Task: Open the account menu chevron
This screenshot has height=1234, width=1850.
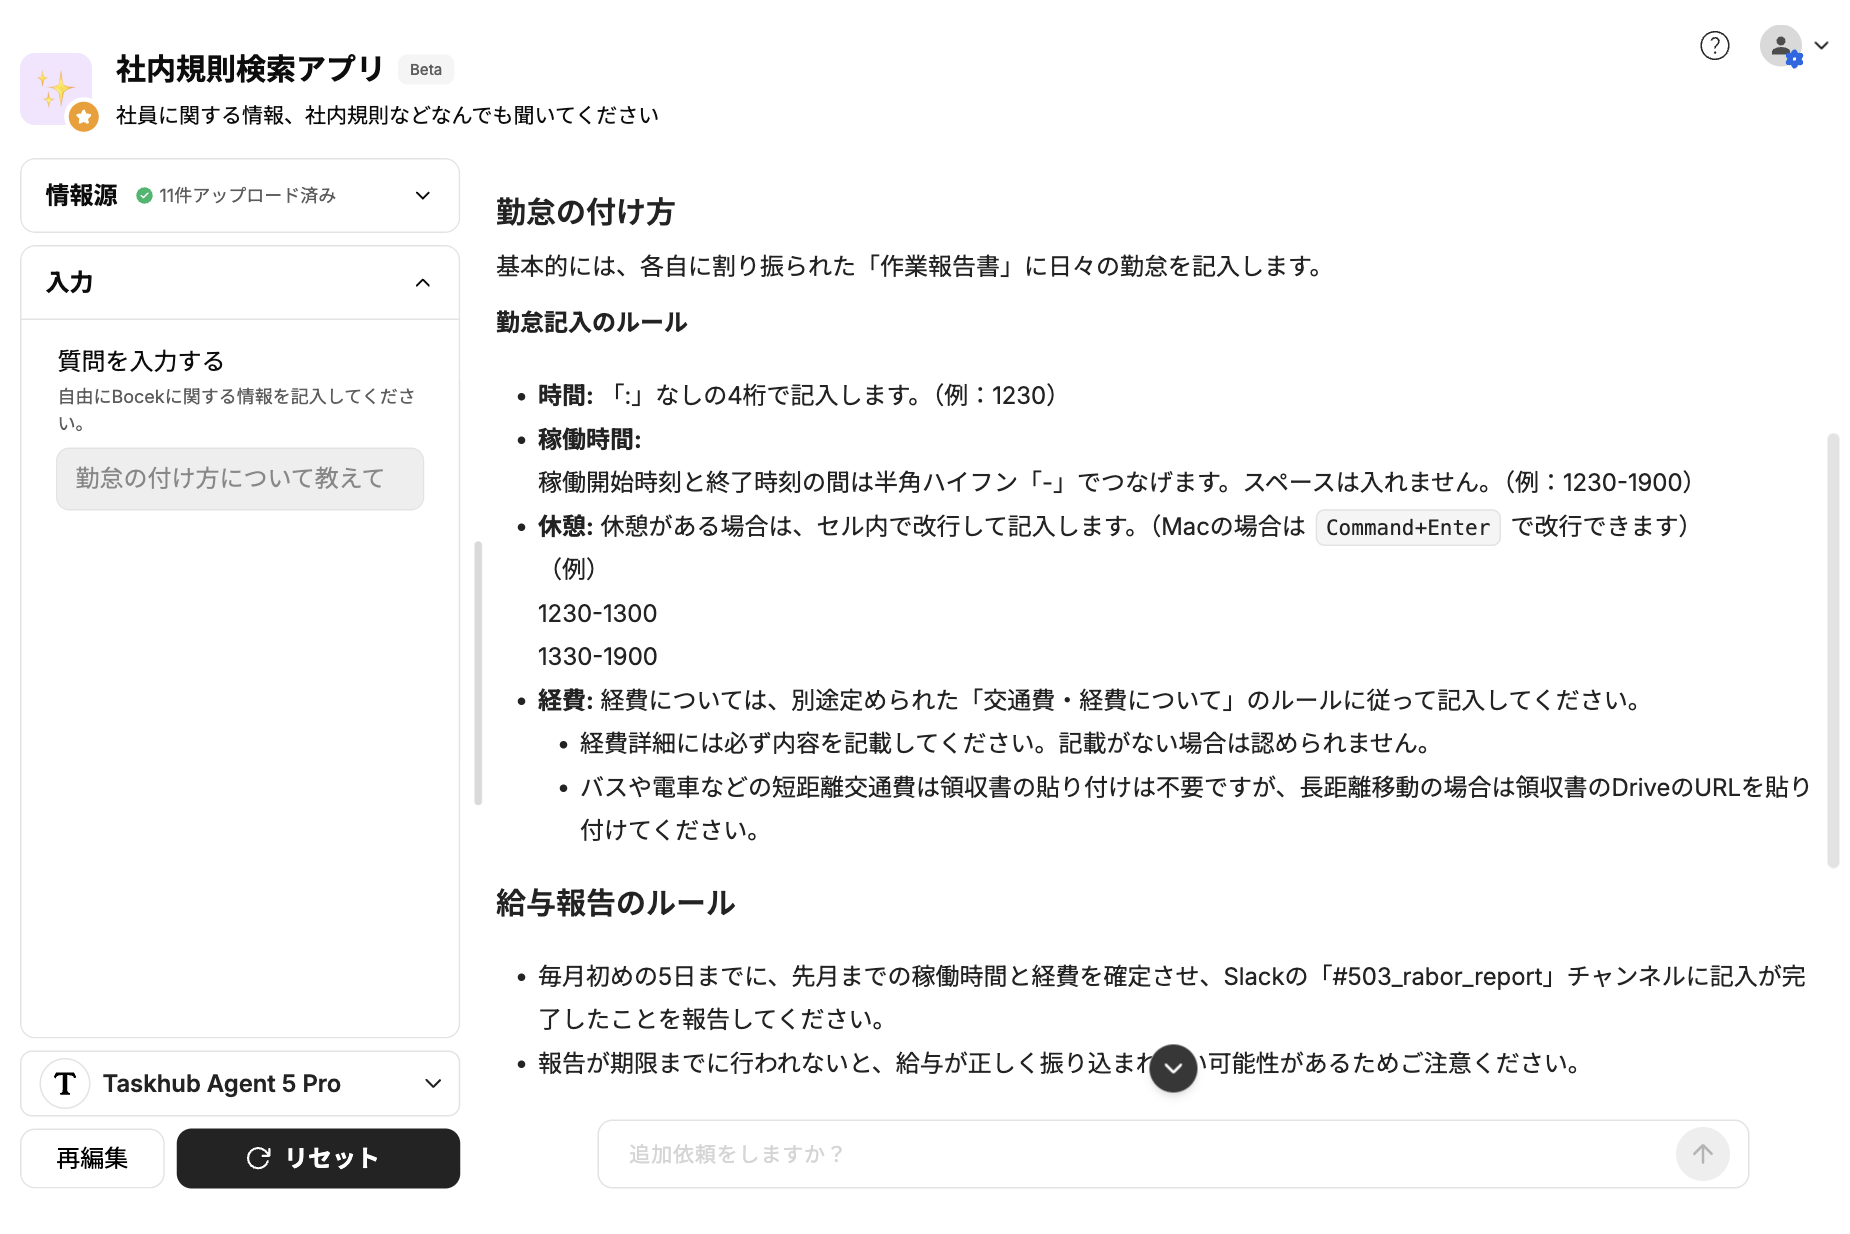Action: point(1822,46)
